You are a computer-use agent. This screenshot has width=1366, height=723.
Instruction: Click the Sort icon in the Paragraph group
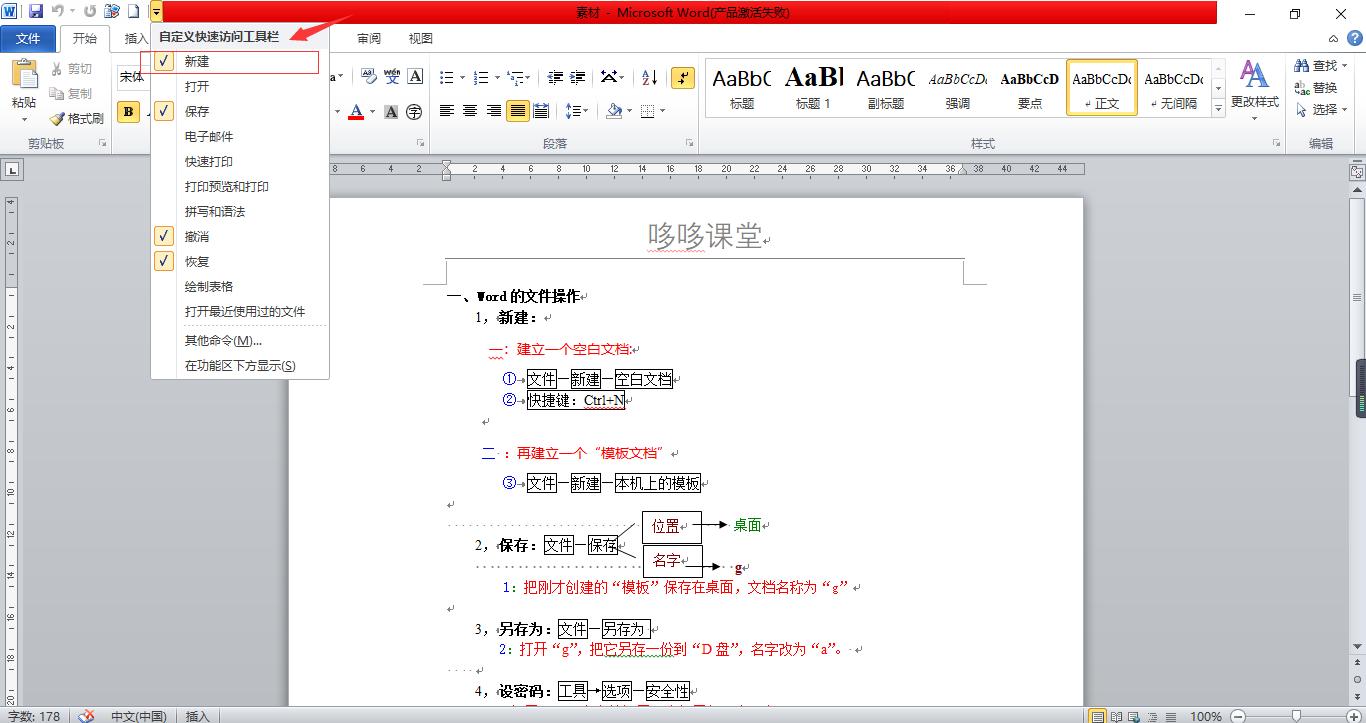650,77
